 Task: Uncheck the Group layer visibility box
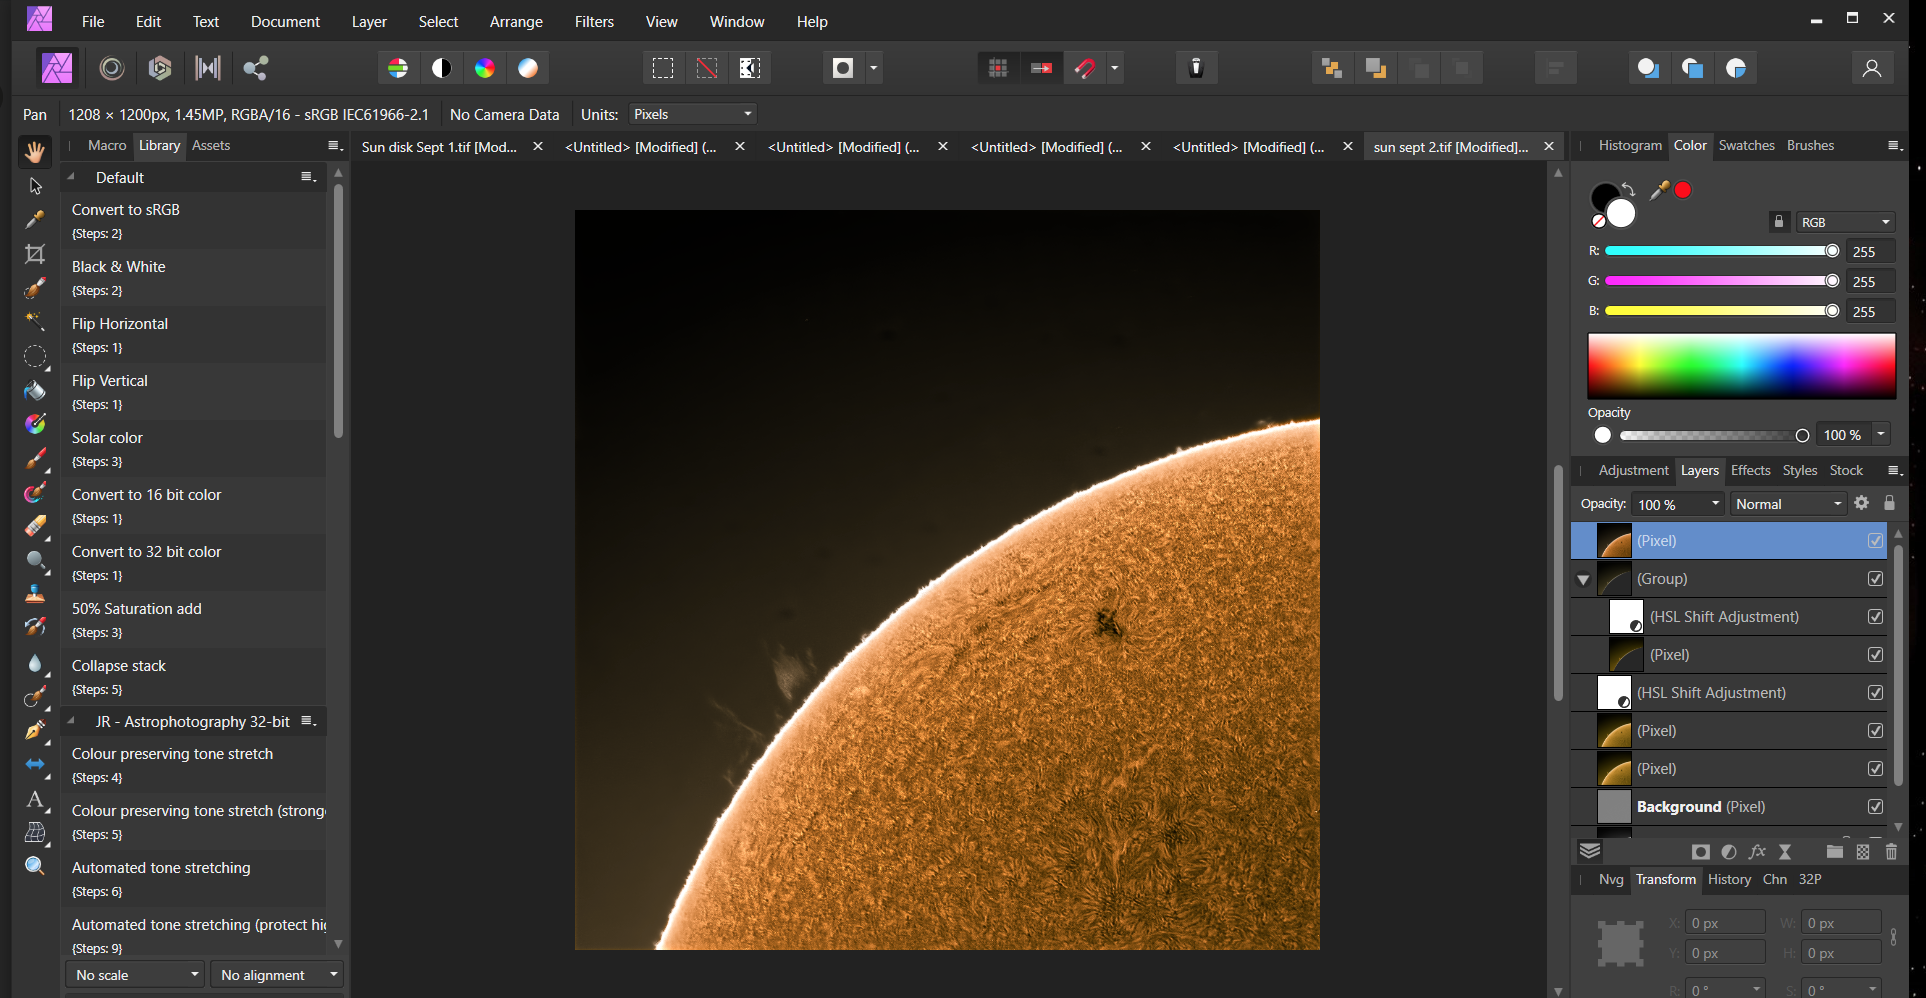tap(1876, 578)
